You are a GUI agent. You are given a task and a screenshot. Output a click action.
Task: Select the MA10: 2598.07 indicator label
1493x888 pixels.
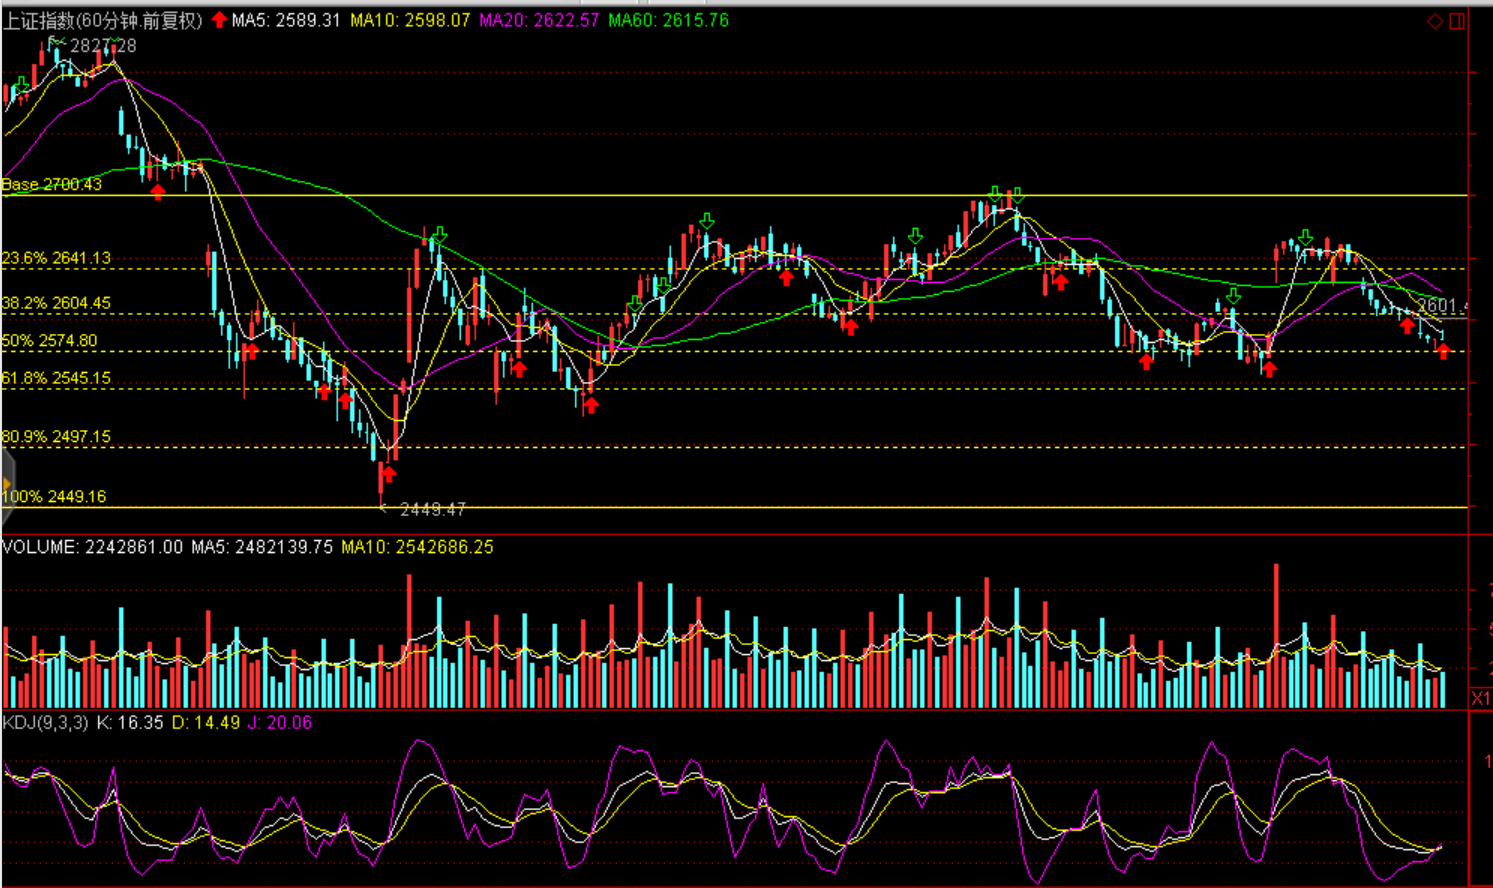tap(410, 20)
